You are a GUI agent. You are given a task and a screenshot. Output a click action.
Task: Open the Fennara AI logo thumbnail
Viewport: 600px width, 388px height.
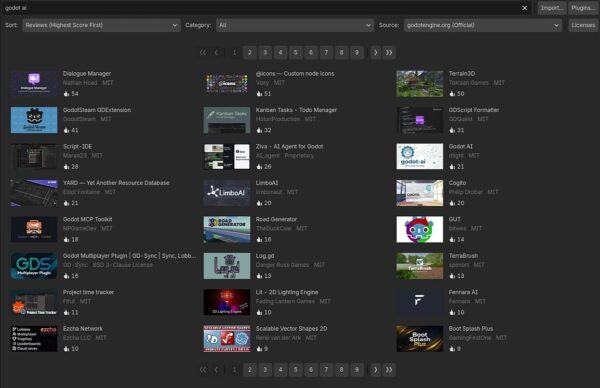[x=420, y=302]
